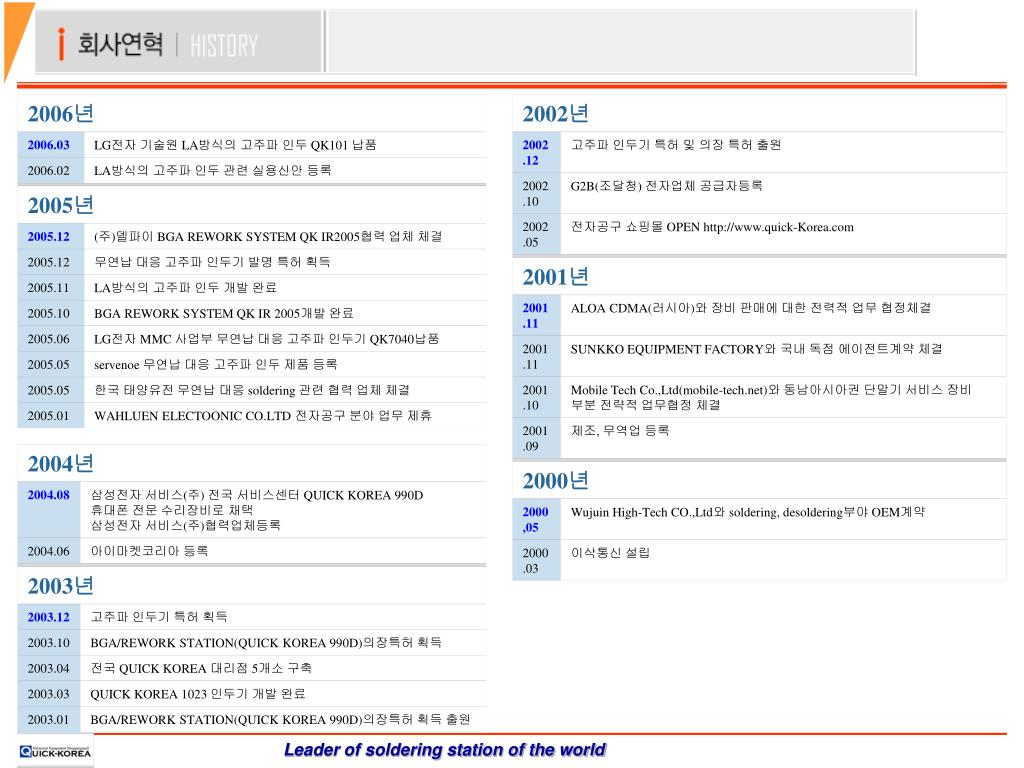Click the 2004.06 date cell
Image resolution: width=1024 pixels, height=768 pixels.
pyautogui.click(x=48, y=551)
